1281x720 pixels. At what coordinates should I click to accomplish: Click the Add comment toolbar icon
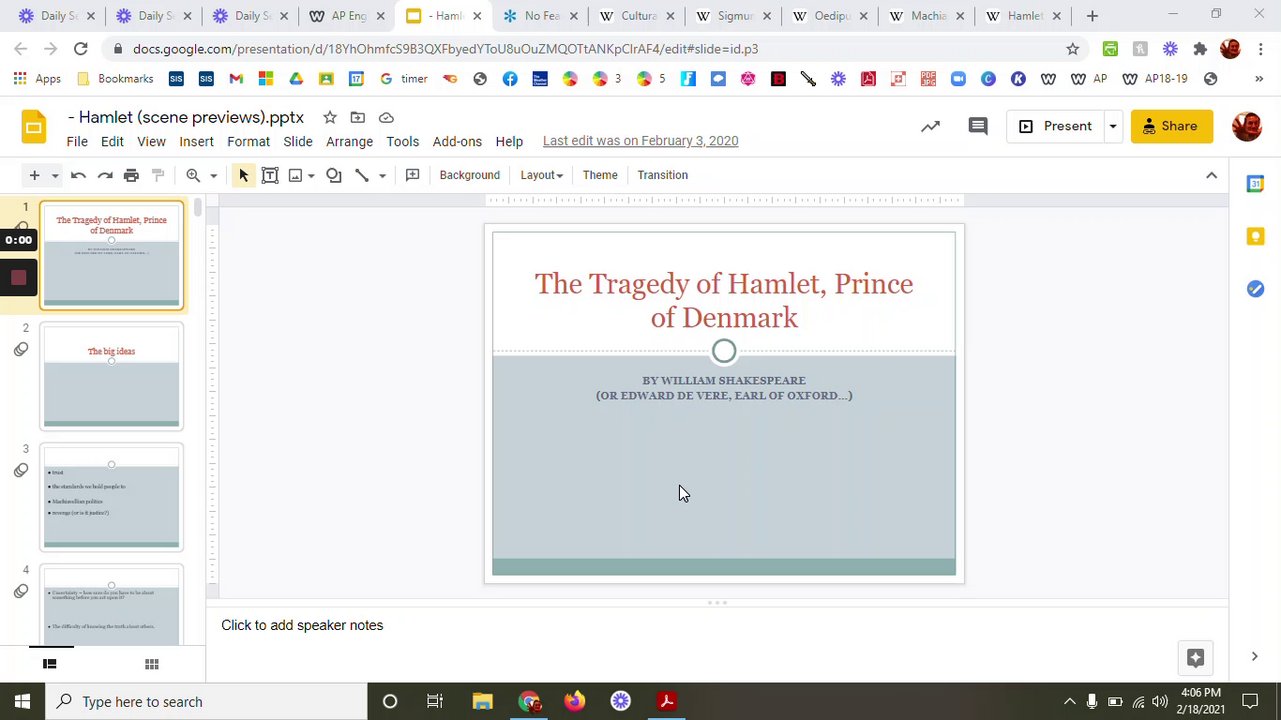(x=412, y=175)
